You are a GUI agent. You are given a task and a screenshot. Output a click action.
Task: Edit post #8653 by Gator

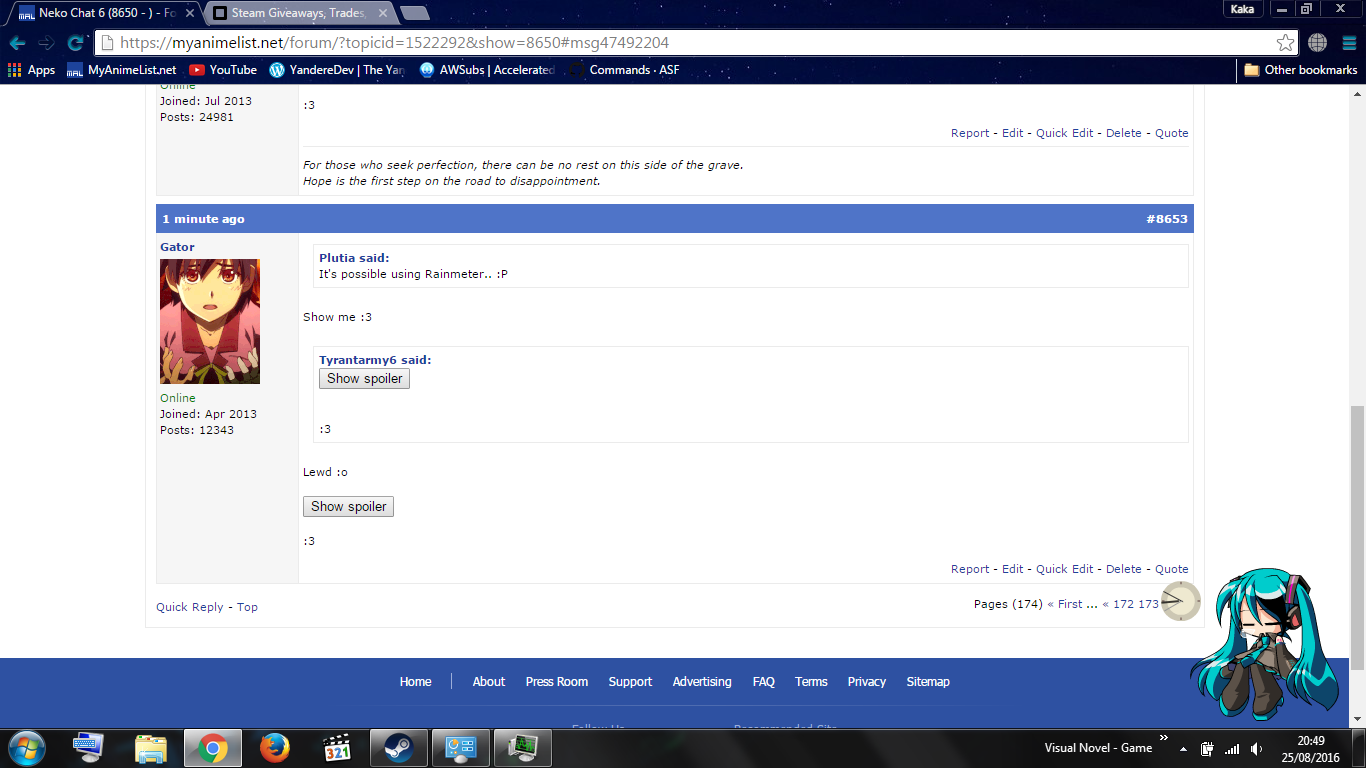click(1013, 569)
